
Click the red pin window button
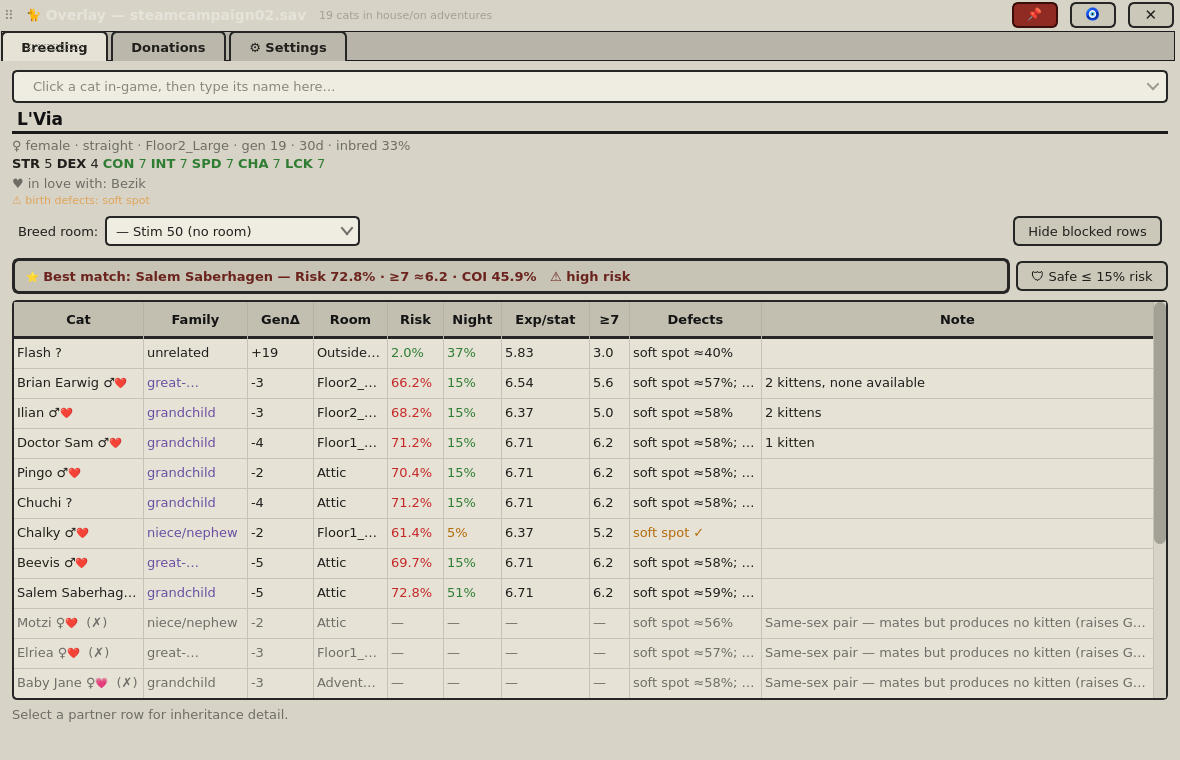click(x=1035, y=15)
